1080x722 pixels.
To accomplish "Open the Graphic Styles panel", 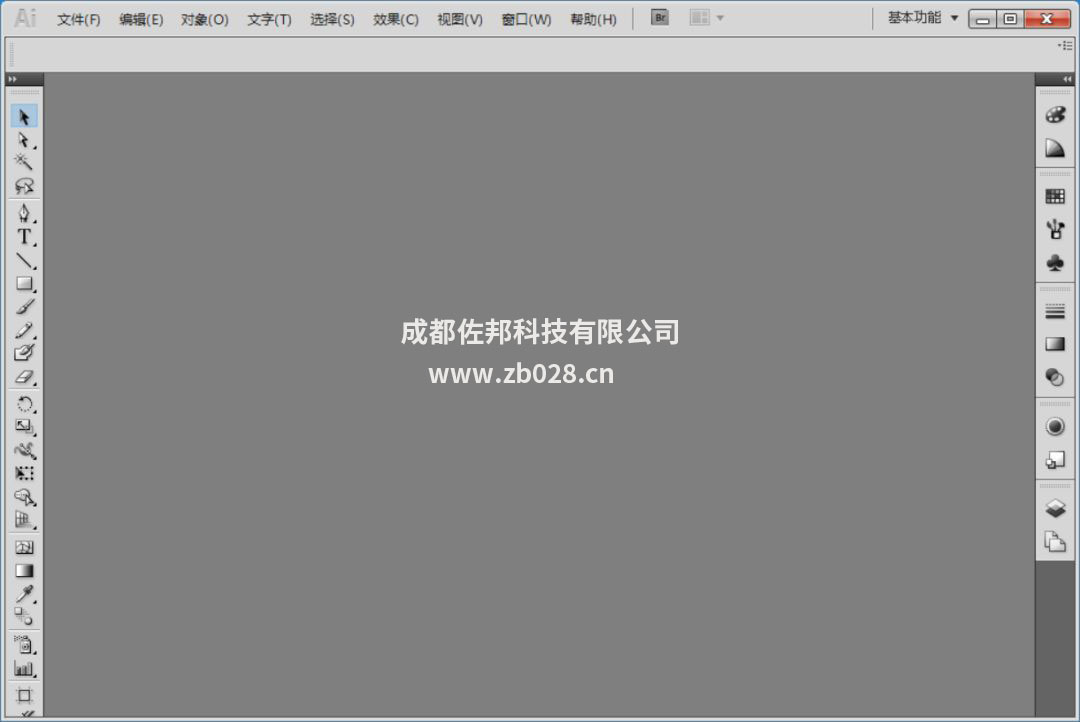I will (1055, 460).
